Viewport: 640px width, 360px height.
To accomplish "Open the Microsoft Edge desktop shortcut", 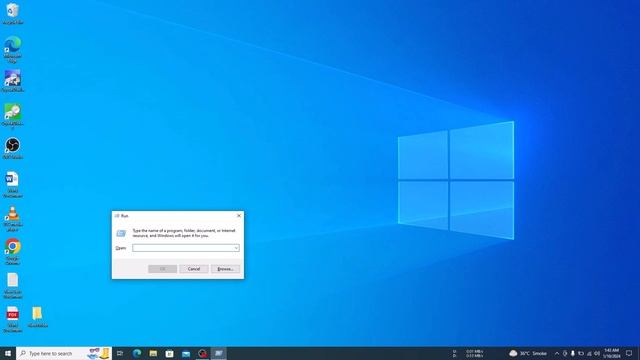I will 13,49.
